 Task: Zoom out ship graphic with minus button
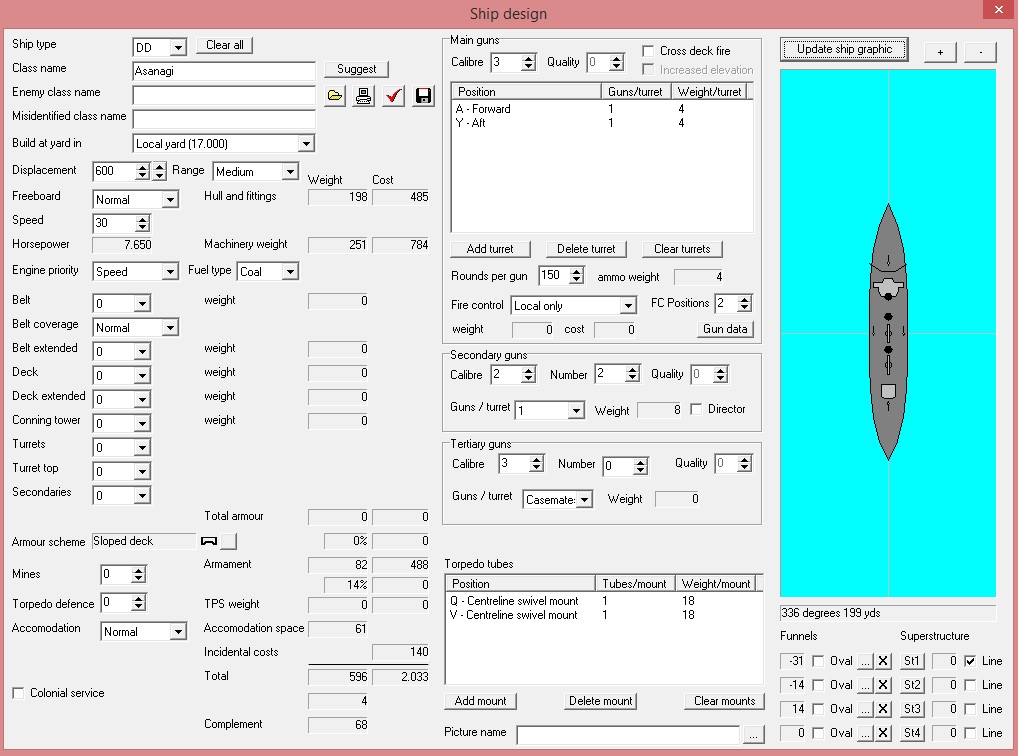(980, 52)
